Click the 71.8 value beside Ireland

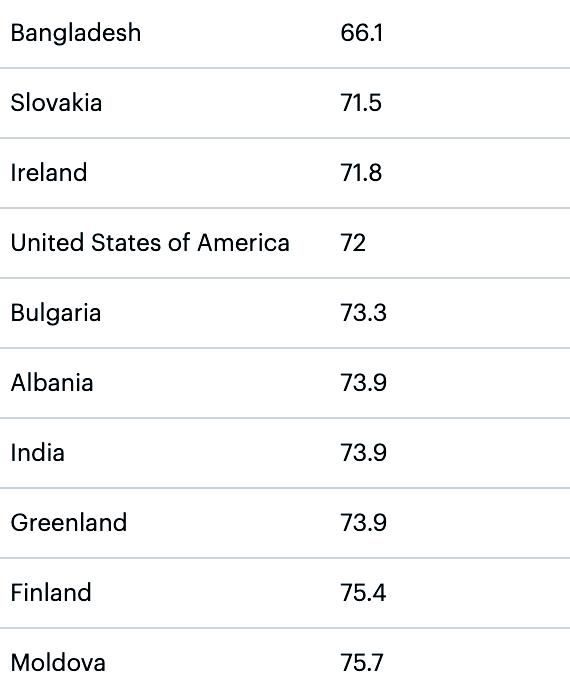pos(361,173)
